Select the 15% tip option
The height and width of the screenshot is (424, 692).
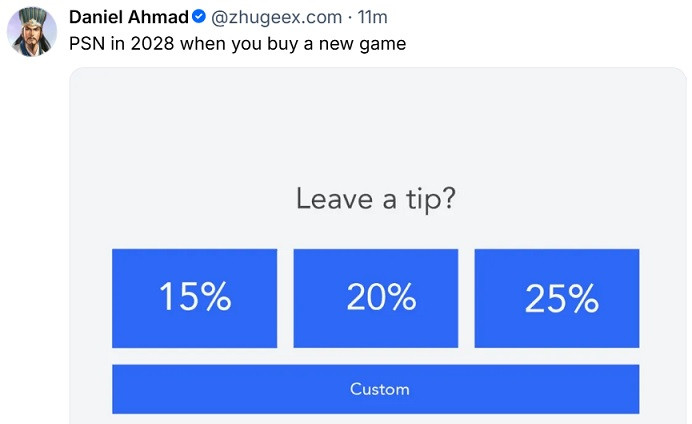pos(195,298)
